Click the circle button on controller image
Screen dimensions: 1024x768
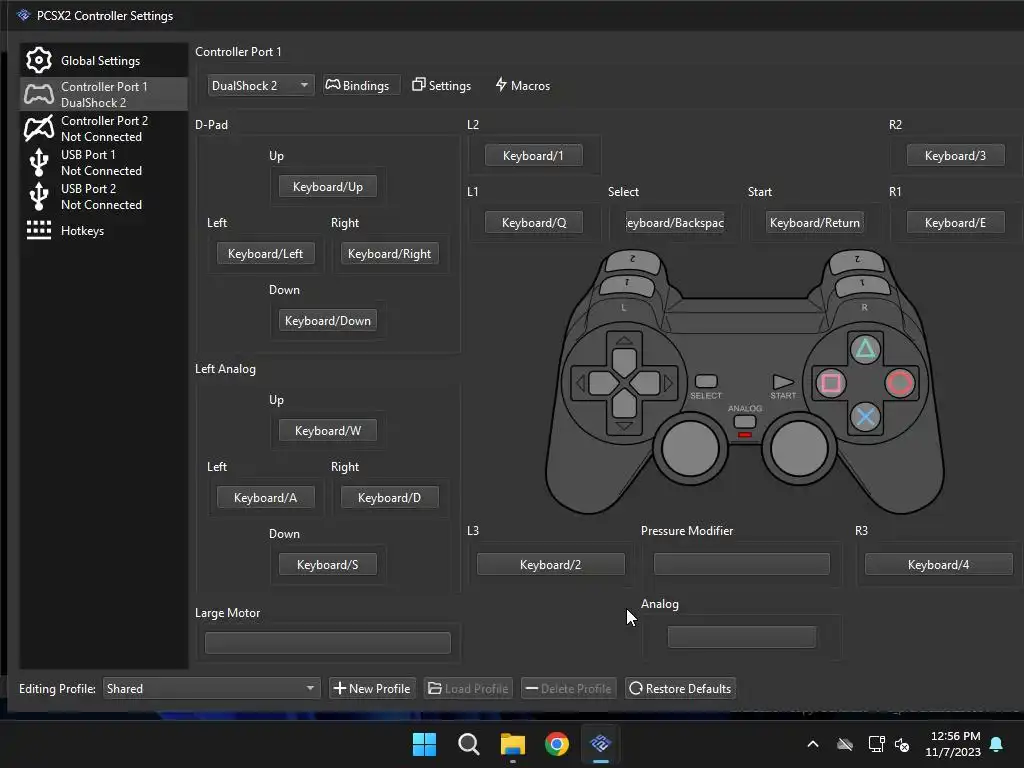click(899, 383)
